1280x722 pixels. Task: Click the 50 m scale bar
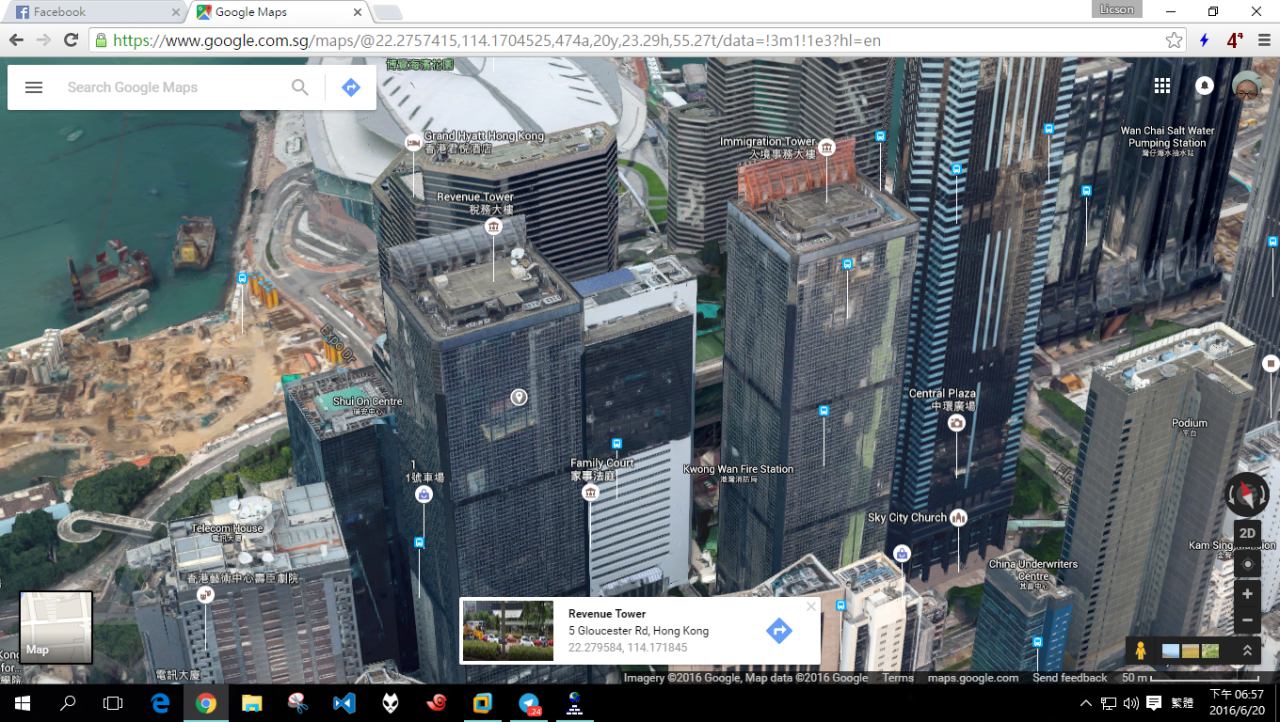(x=1190, y=678)
